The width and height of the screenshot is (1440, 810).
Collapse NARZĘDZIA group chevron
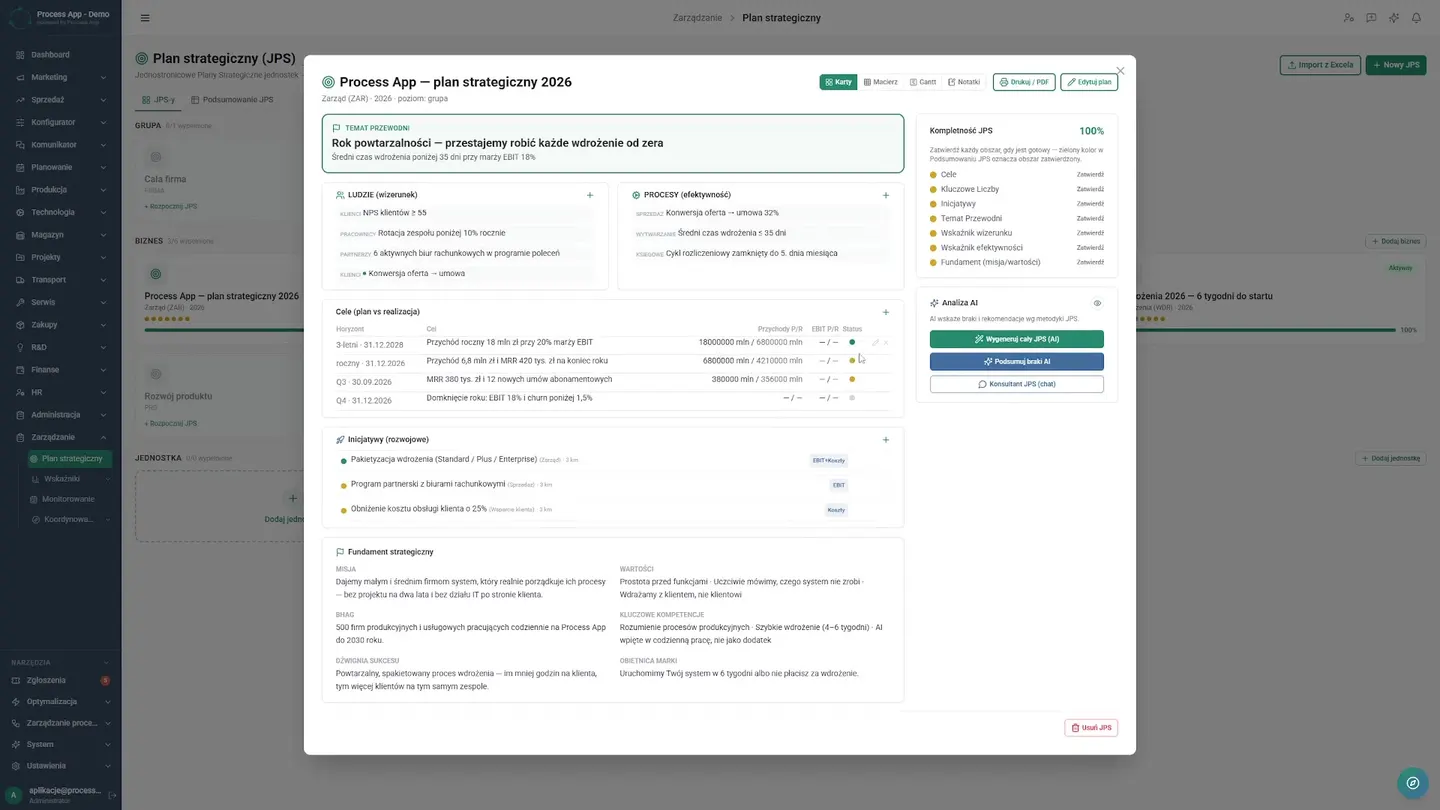click(x=107, y=662)
